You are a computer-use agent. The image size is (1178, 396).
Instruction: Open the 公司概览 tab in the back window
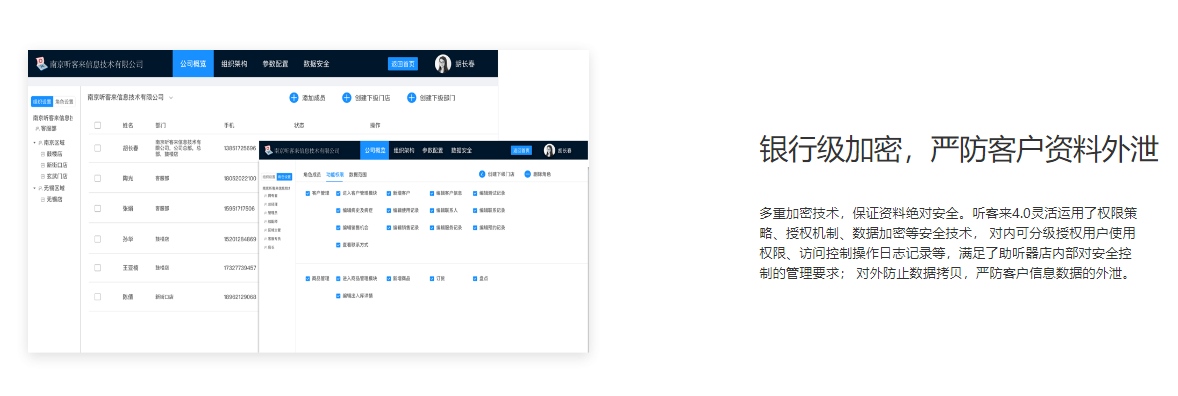[193, 64]
